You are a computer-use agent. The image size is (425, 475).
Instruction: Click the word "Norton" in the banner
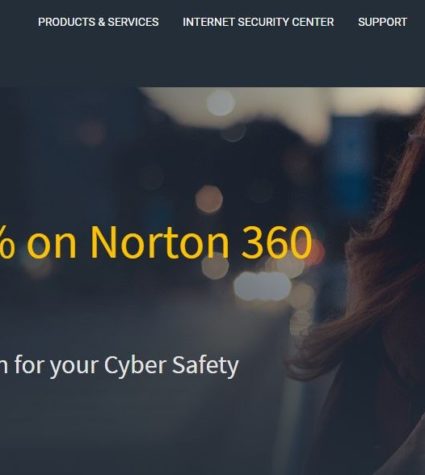pyautogui.click(x=160, y=242)
